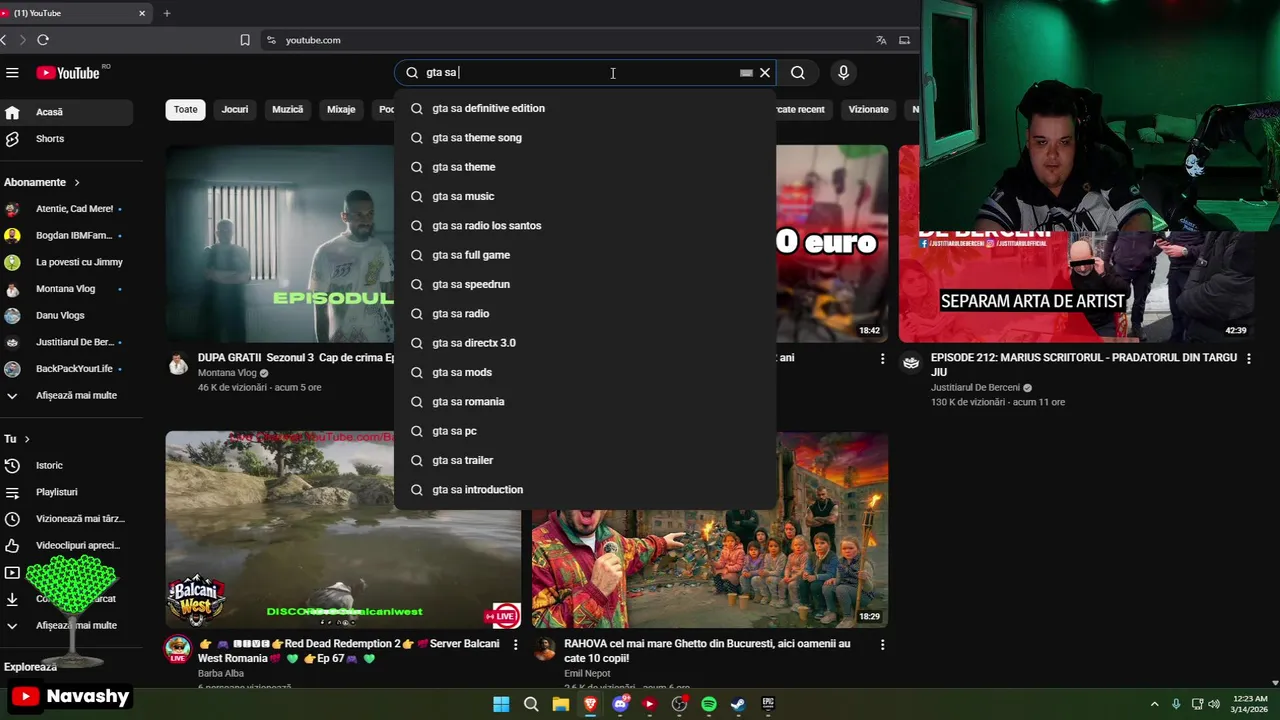
Task: Open Discord from the taskbar
Action: pos(620,704)
